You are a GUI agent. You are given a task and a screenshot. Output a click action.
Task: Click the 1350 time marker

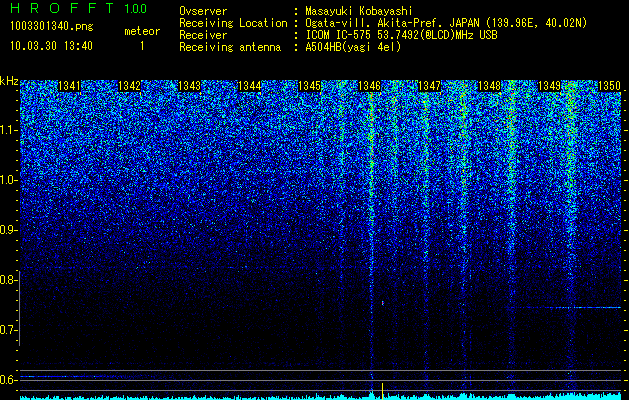click(609, 86)
